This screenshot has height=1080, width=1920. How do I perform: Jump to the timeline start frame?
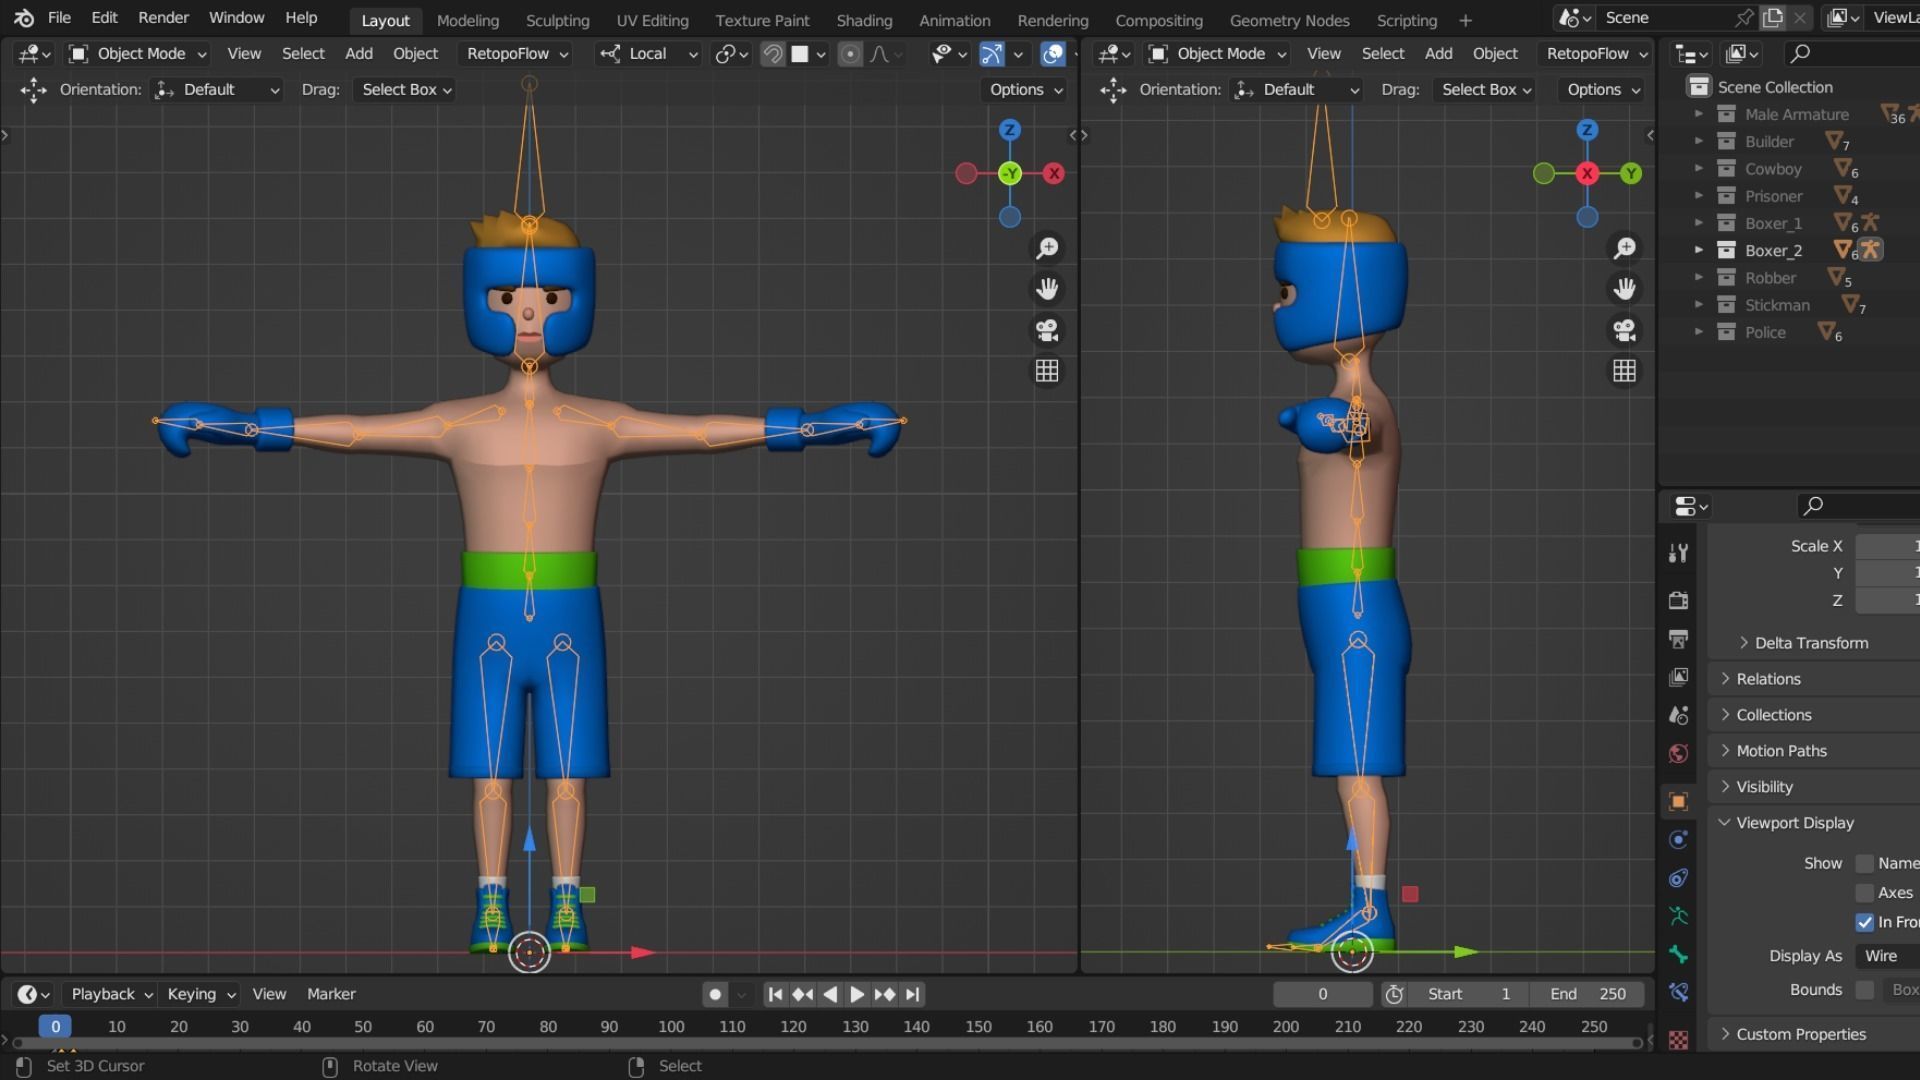coord(775,994)
